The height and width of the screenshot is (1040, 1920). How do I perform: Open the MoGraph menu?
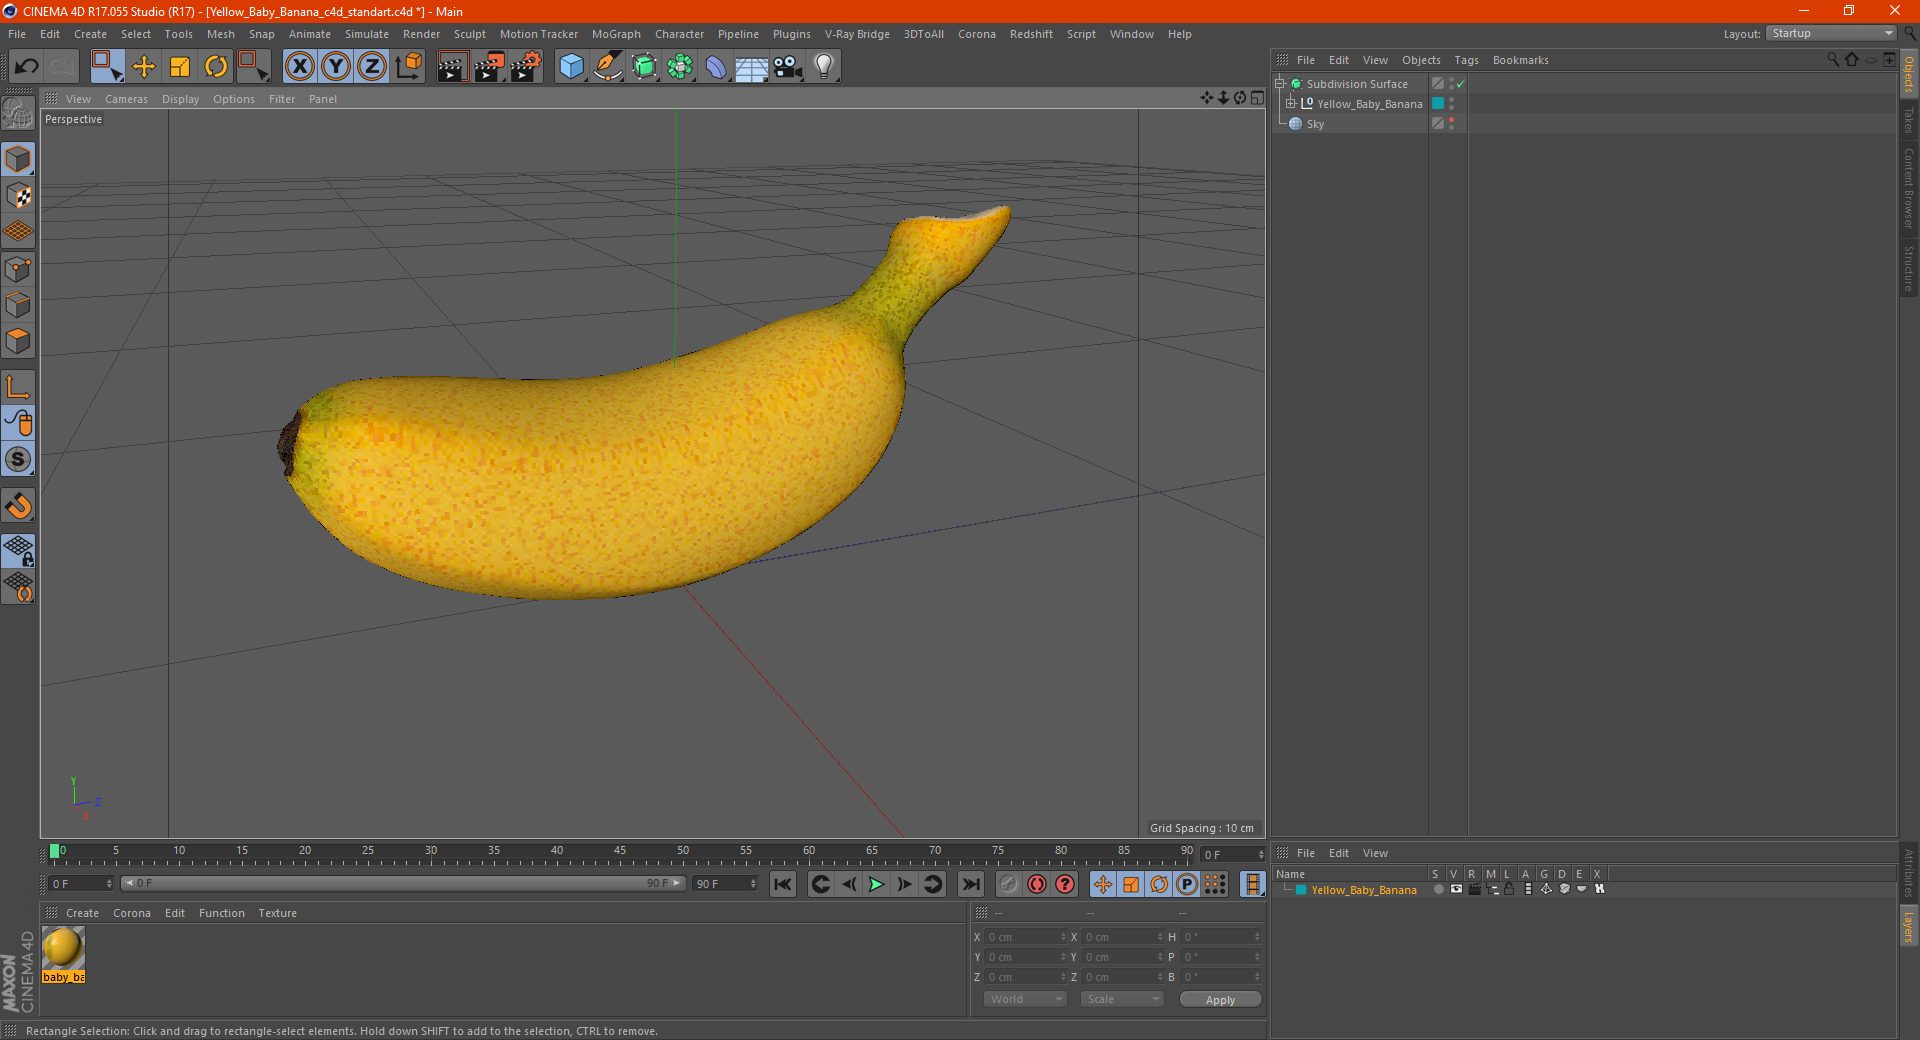coord(616,34)
